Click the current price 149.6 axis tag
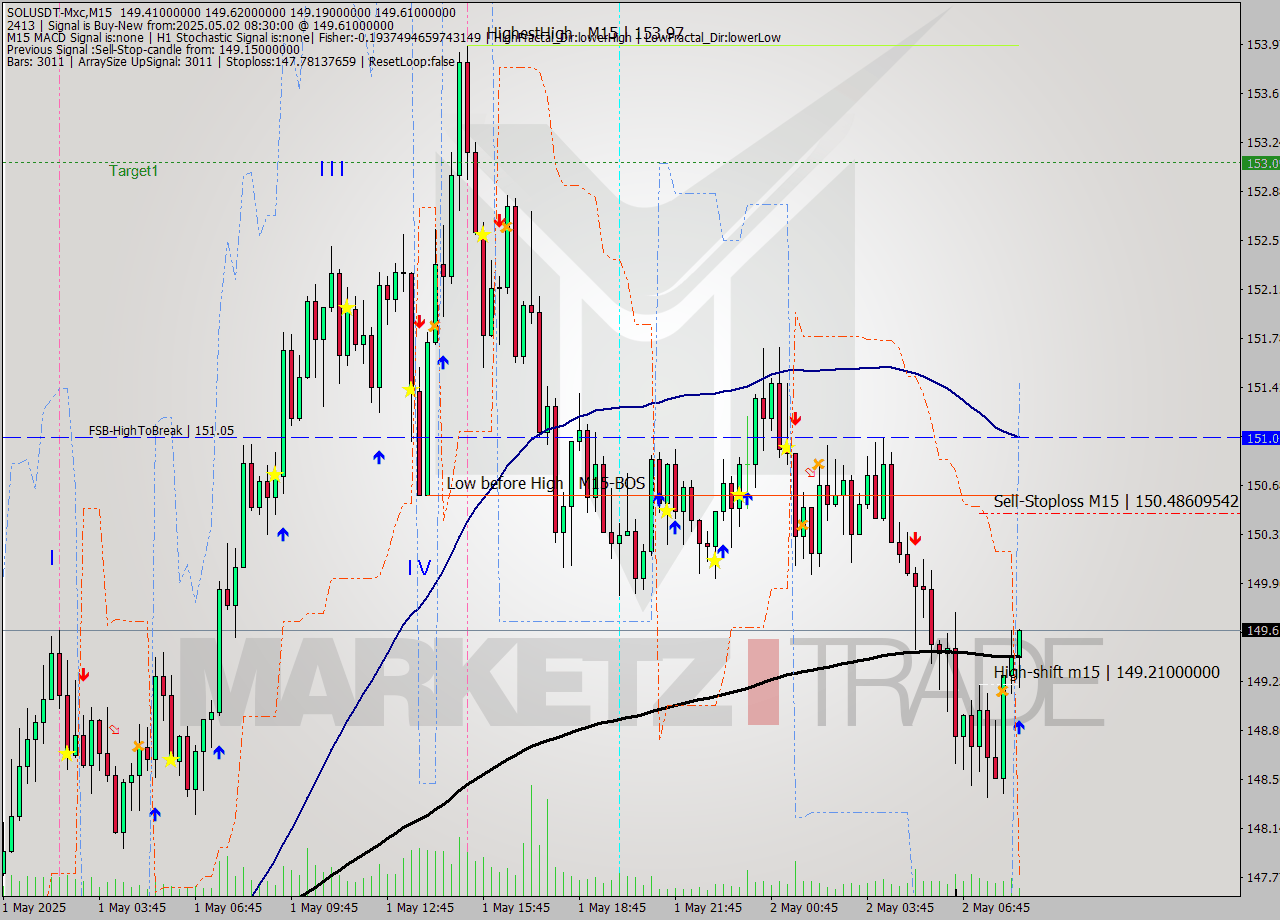 click(x=1259, y=630)
